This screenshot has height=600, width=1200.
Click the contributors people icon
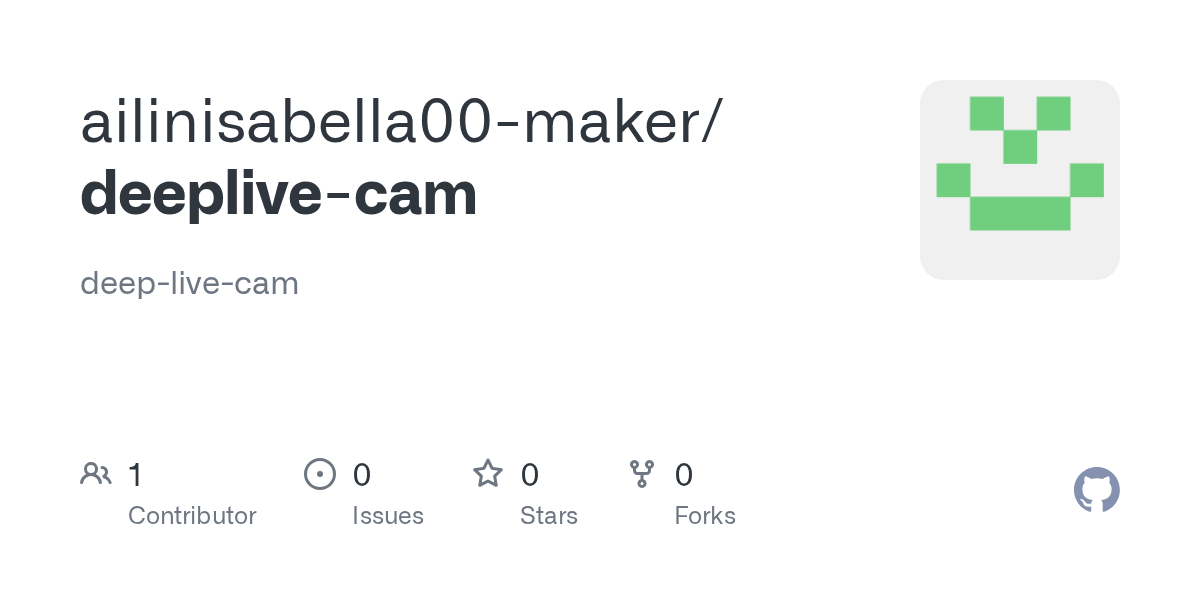coord(96,474)
